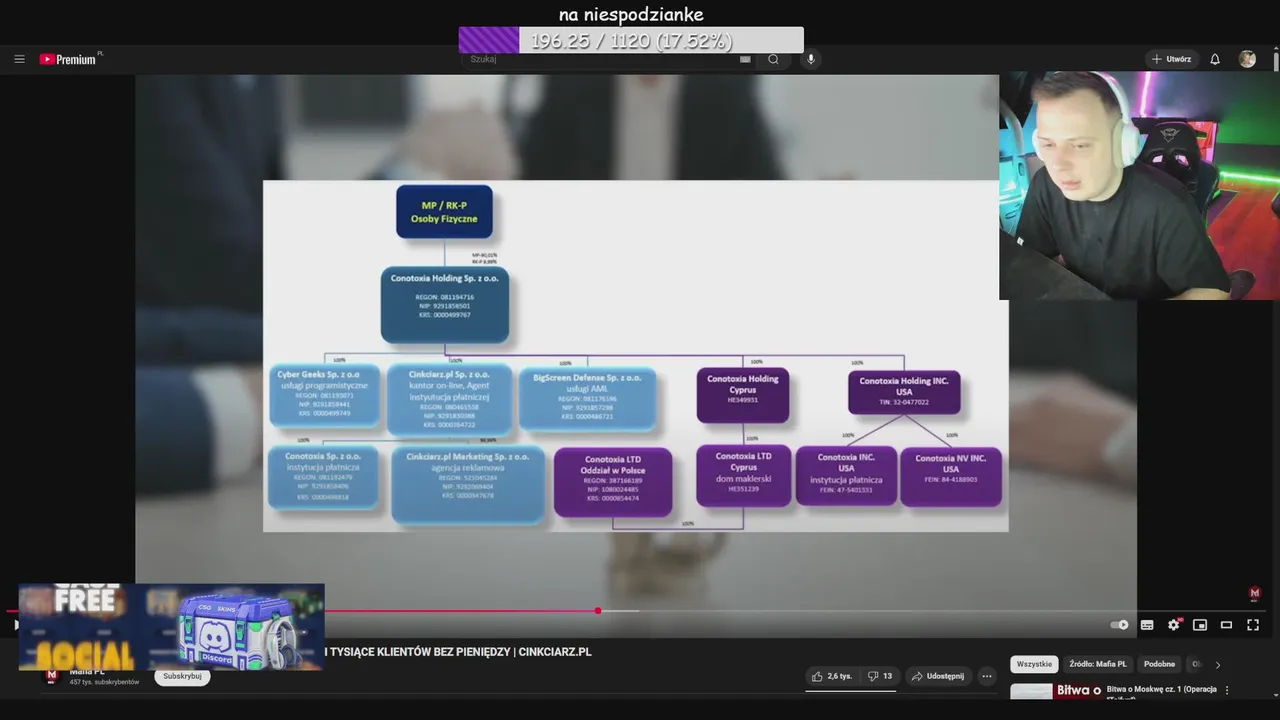
Task: Click the Conotoxia LTD Cyprus box
Action: [x=743, y=475]
